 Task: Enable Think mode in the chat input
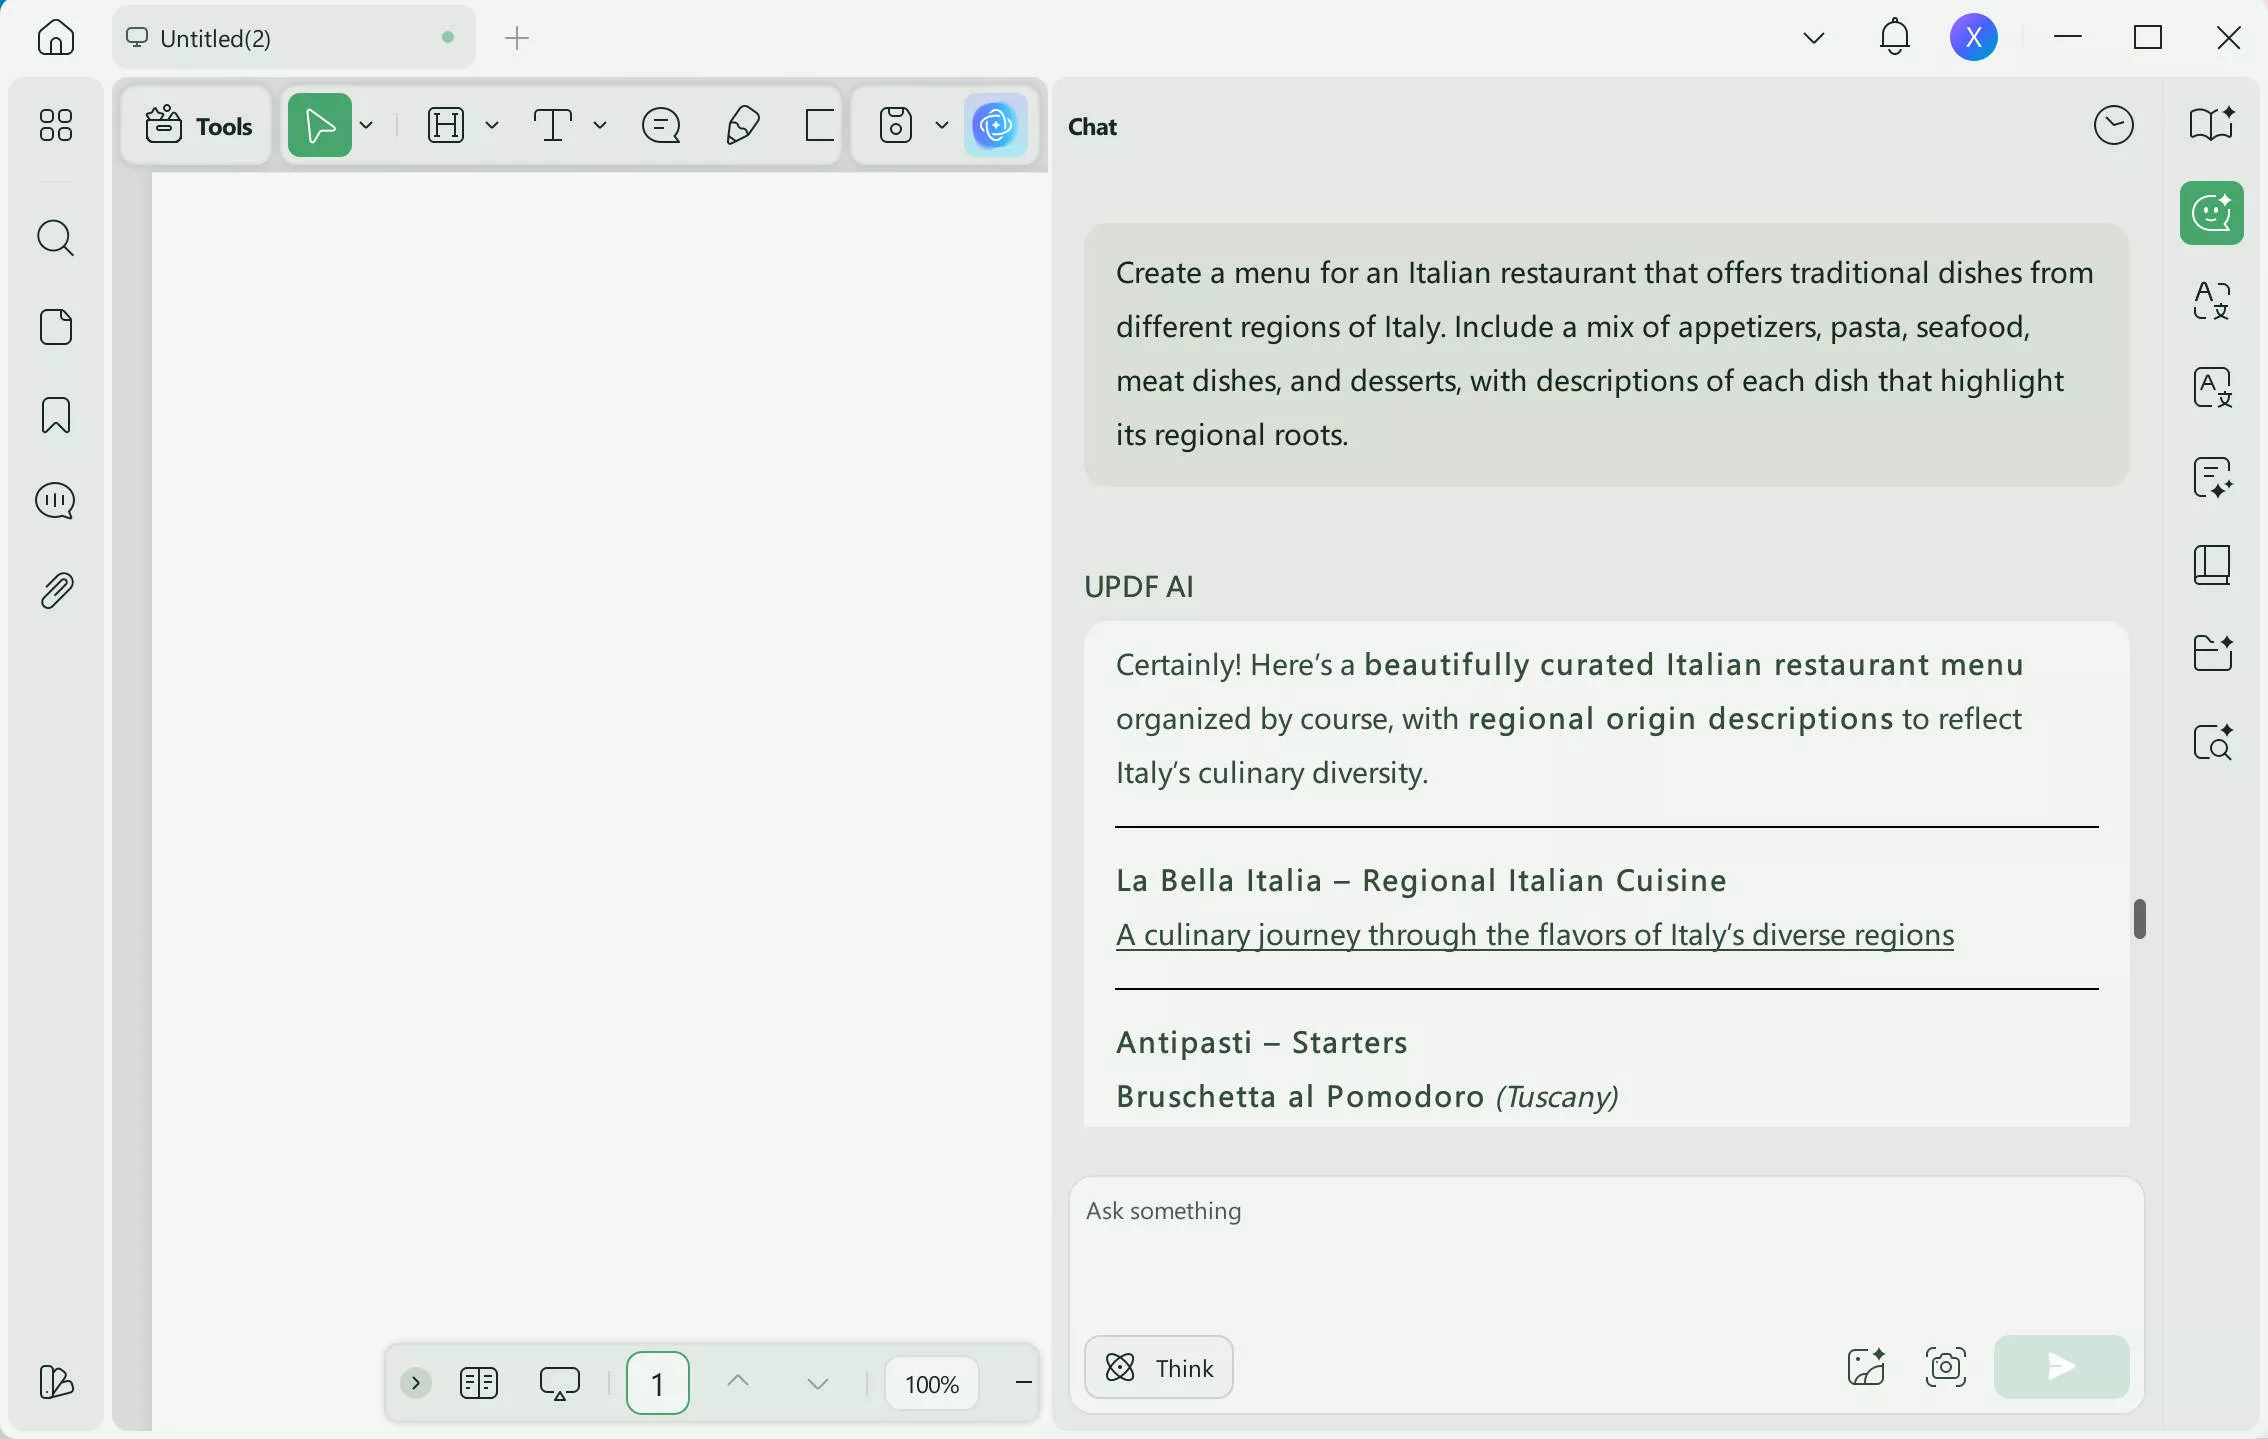tap(1158, 1367)
